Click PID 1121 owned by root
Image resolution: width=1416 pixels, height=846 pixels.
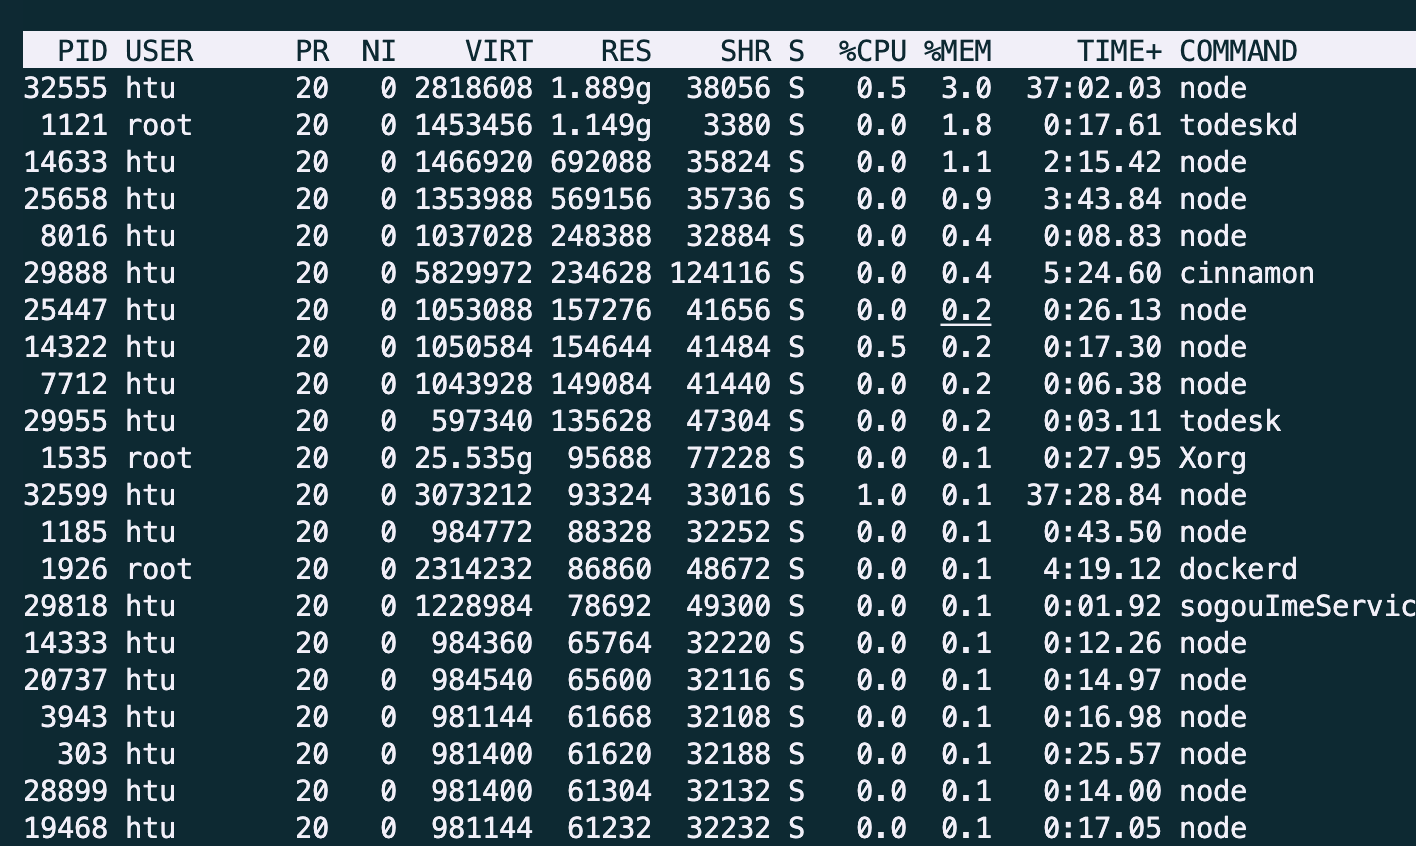pos(74,125)
